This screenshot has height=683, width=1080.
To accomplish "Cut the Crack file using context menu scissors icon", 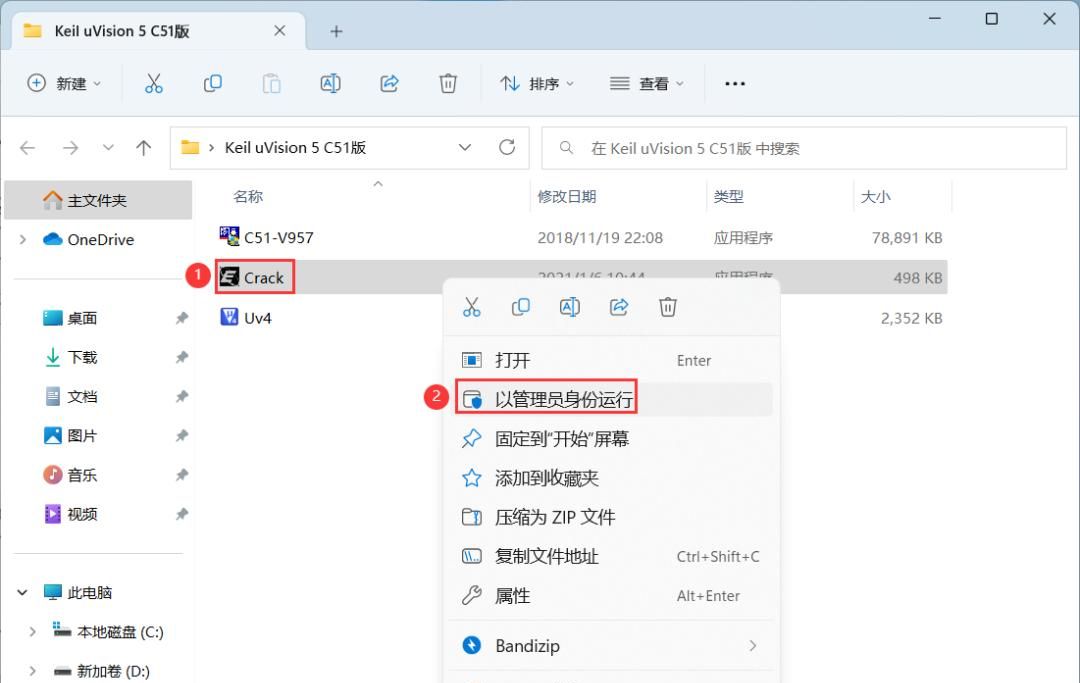I will pos(472,307).
